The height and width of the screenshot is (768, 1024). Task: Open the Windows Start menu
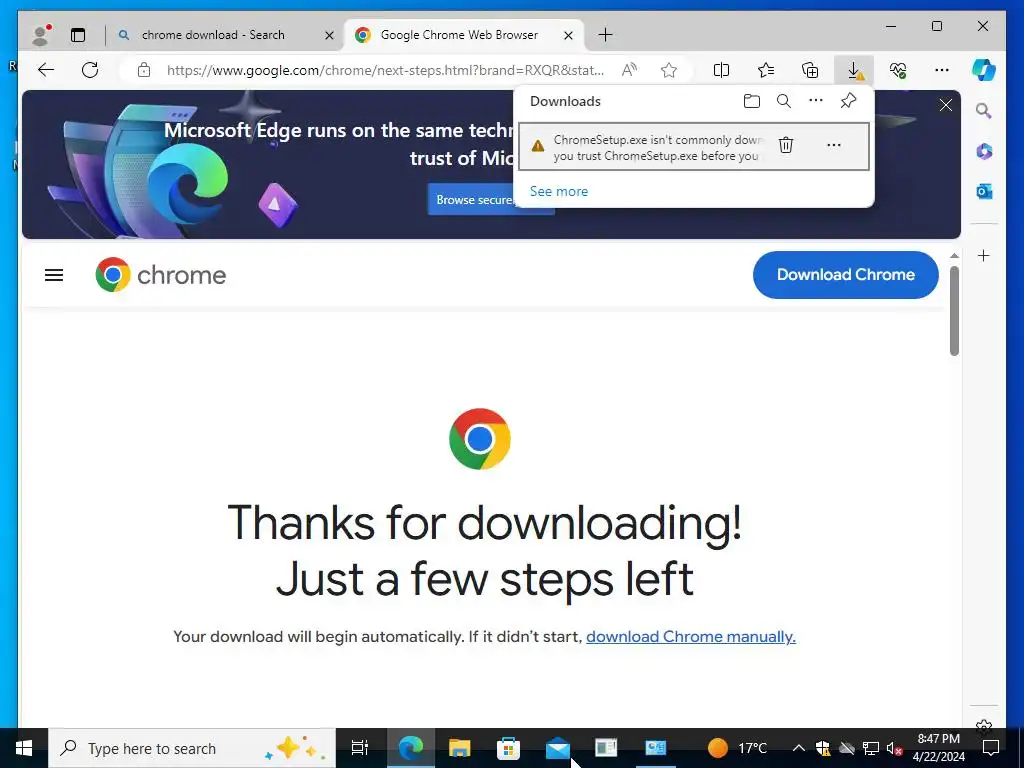click(x=24, y=748)
